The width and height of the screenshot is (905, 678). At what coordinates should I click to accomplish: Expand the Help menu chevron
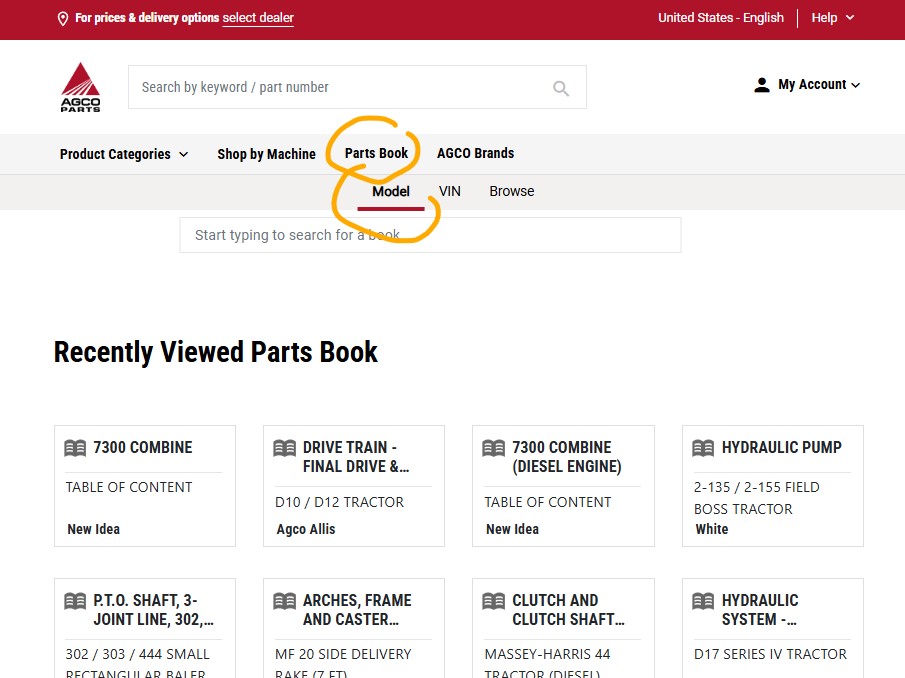(850, 18)
